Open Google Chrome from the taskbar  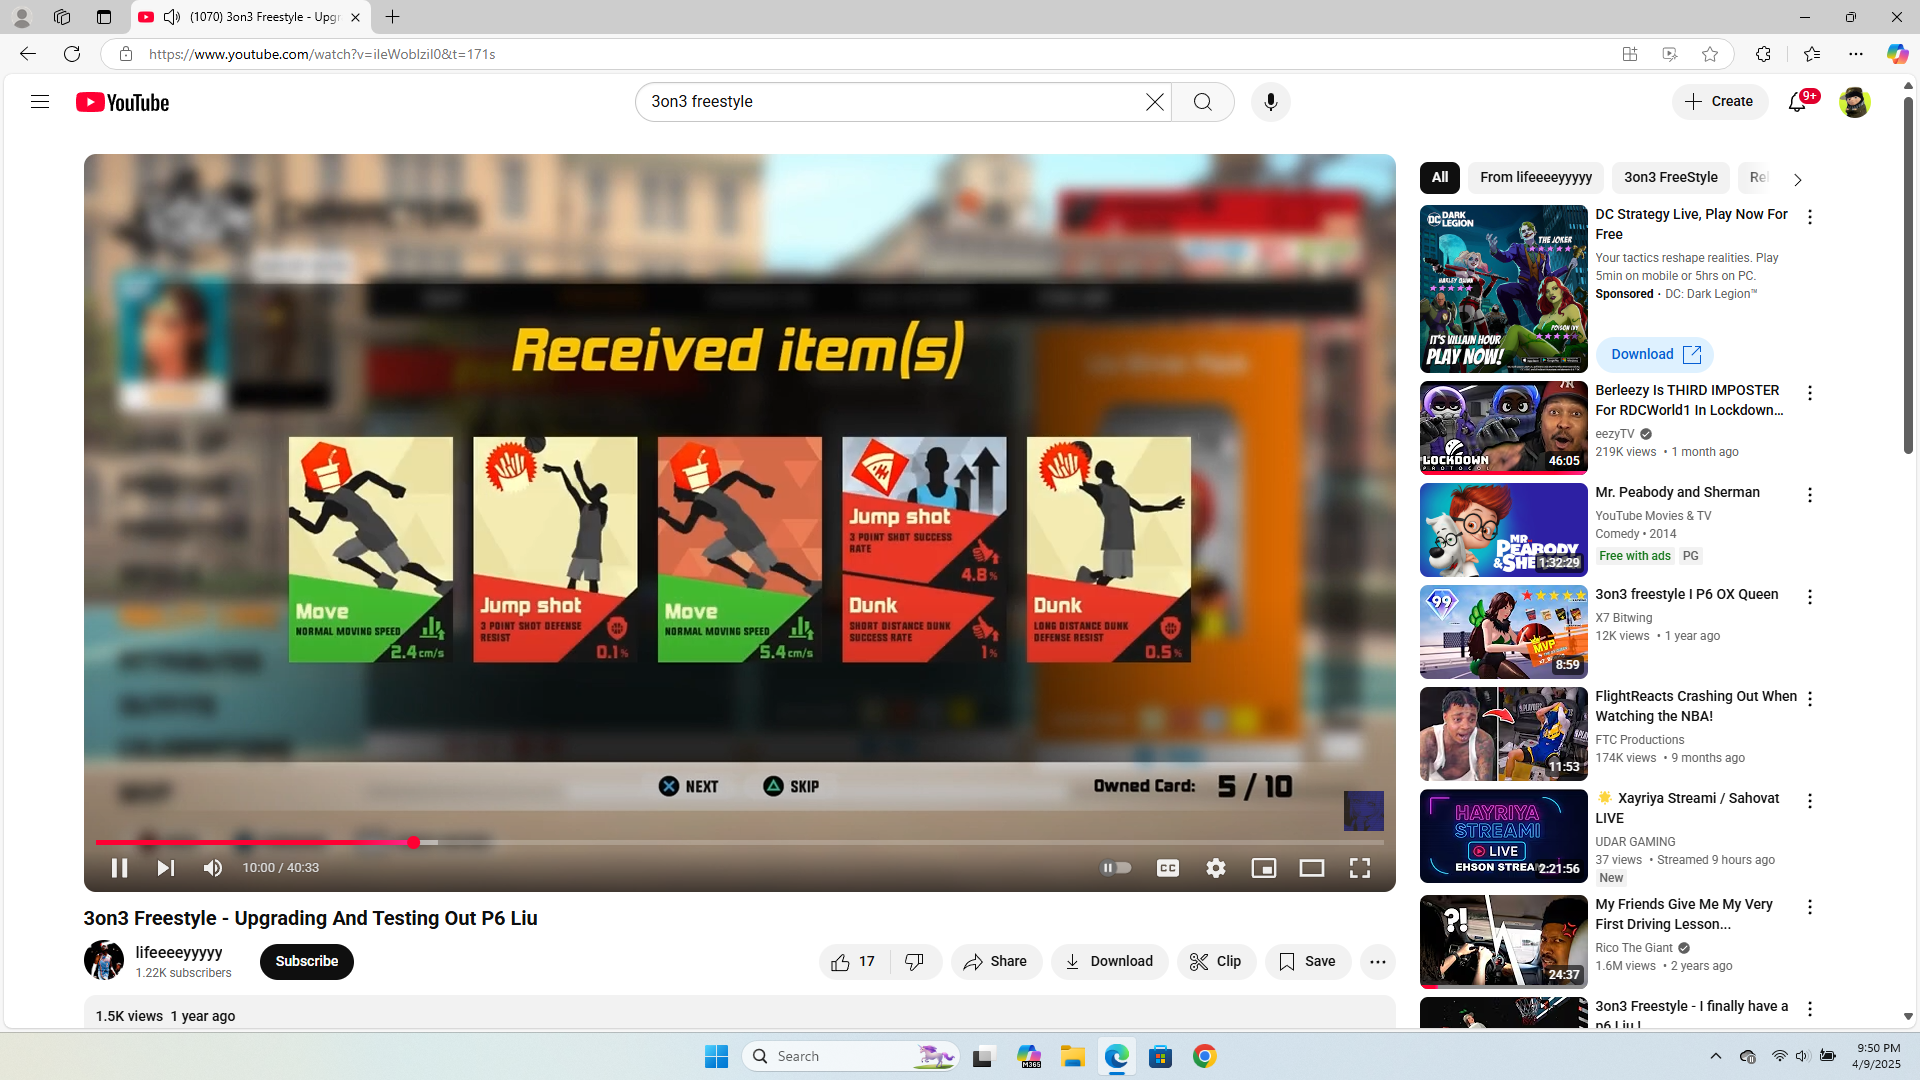click(1205, 1056)
